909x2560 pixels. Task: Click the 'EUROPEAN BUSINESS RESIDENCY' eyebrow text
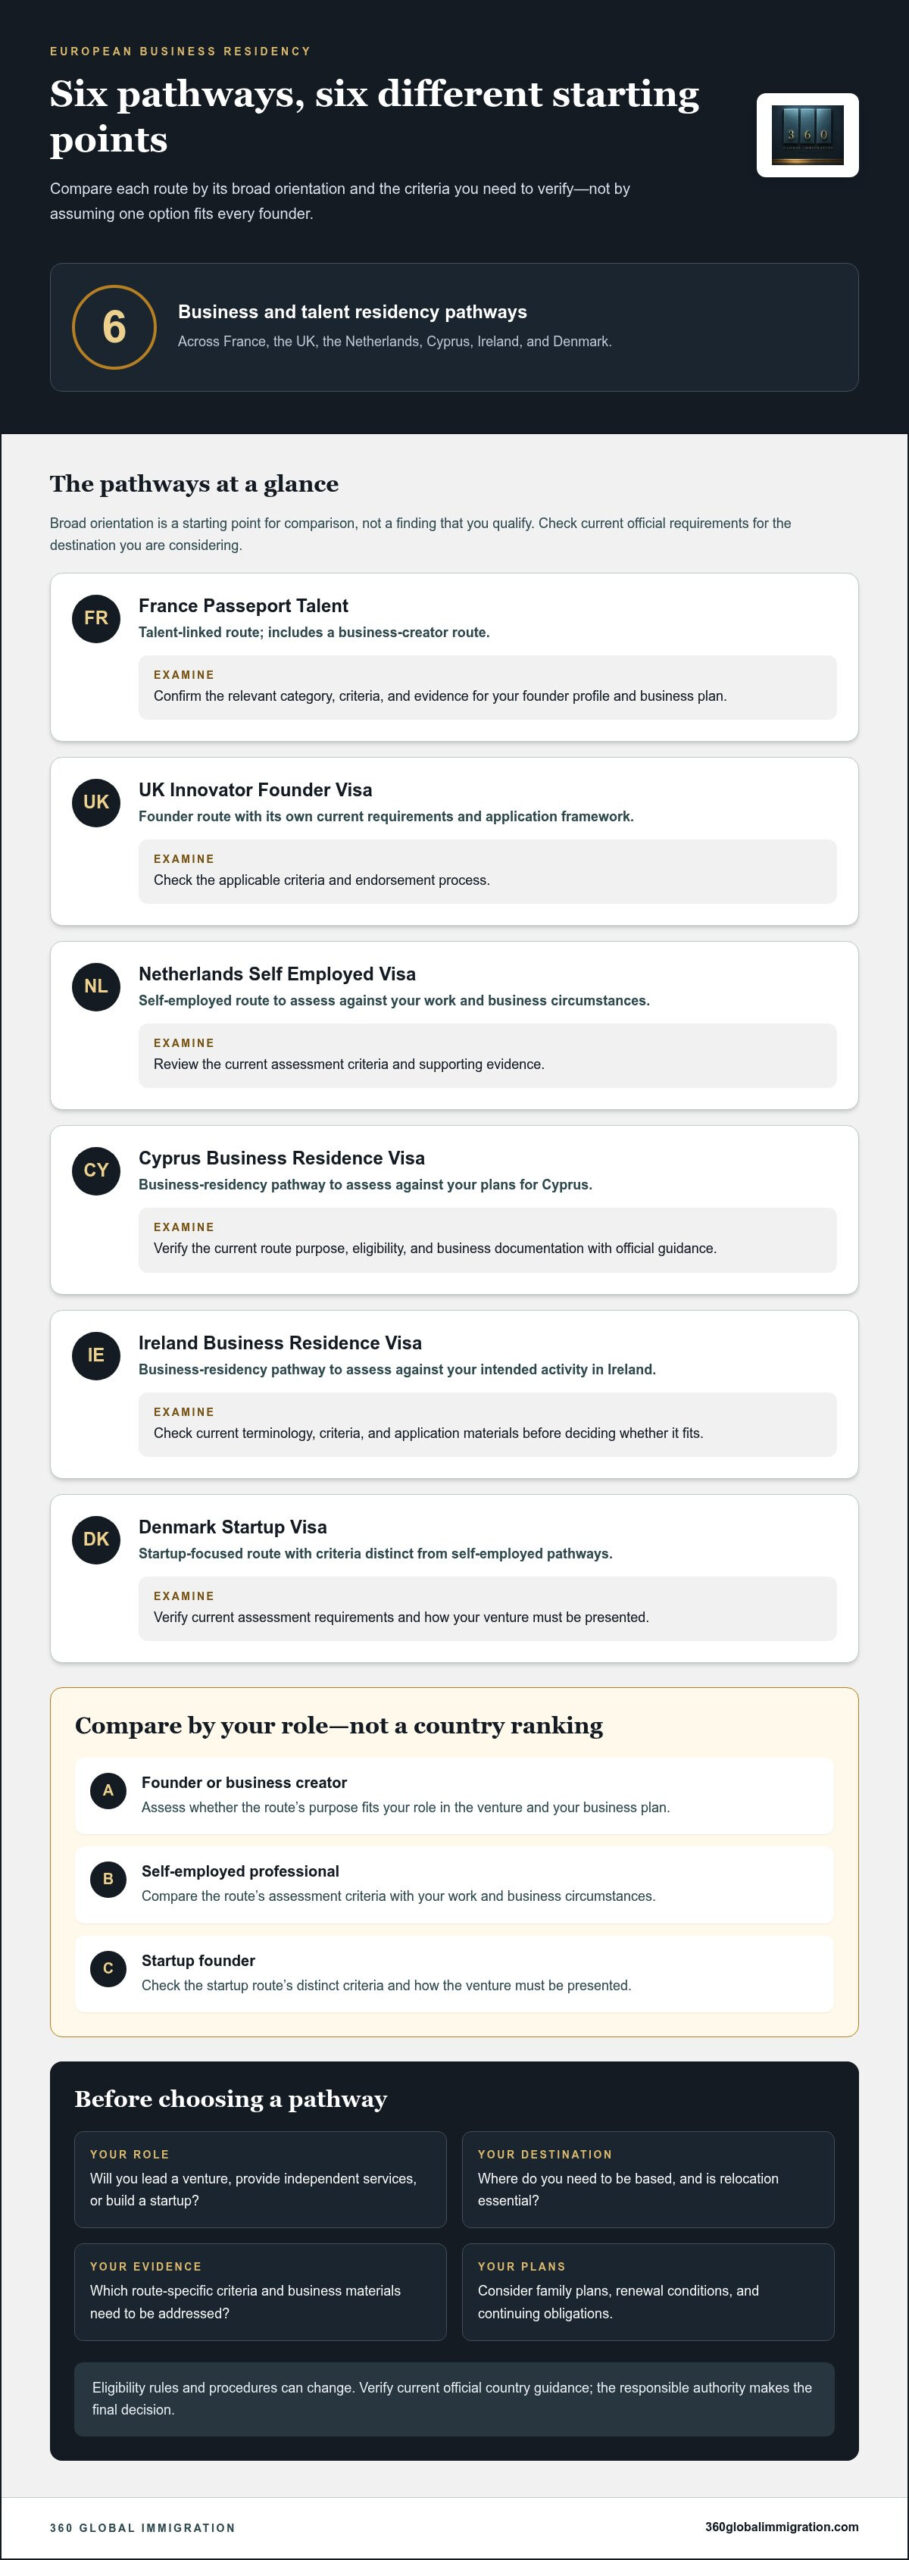(x=180, y=51)
